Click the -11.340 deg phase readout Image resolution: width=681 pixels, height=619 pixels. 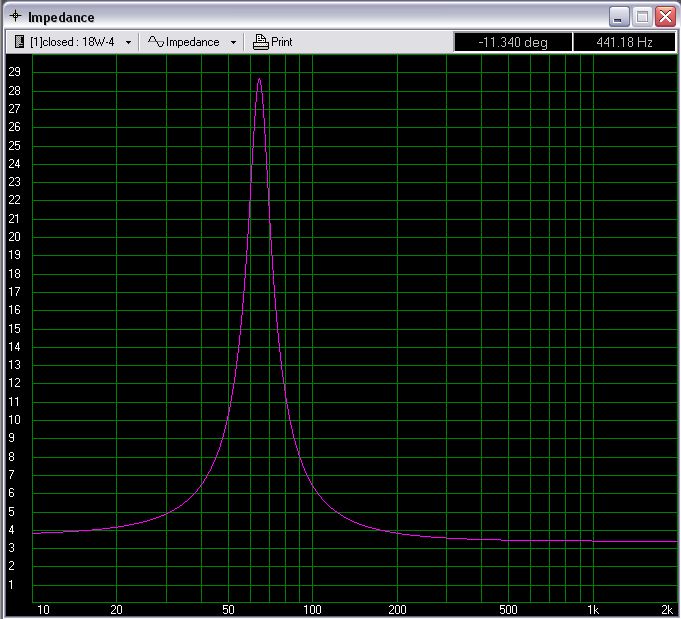[x=513, y=42]
